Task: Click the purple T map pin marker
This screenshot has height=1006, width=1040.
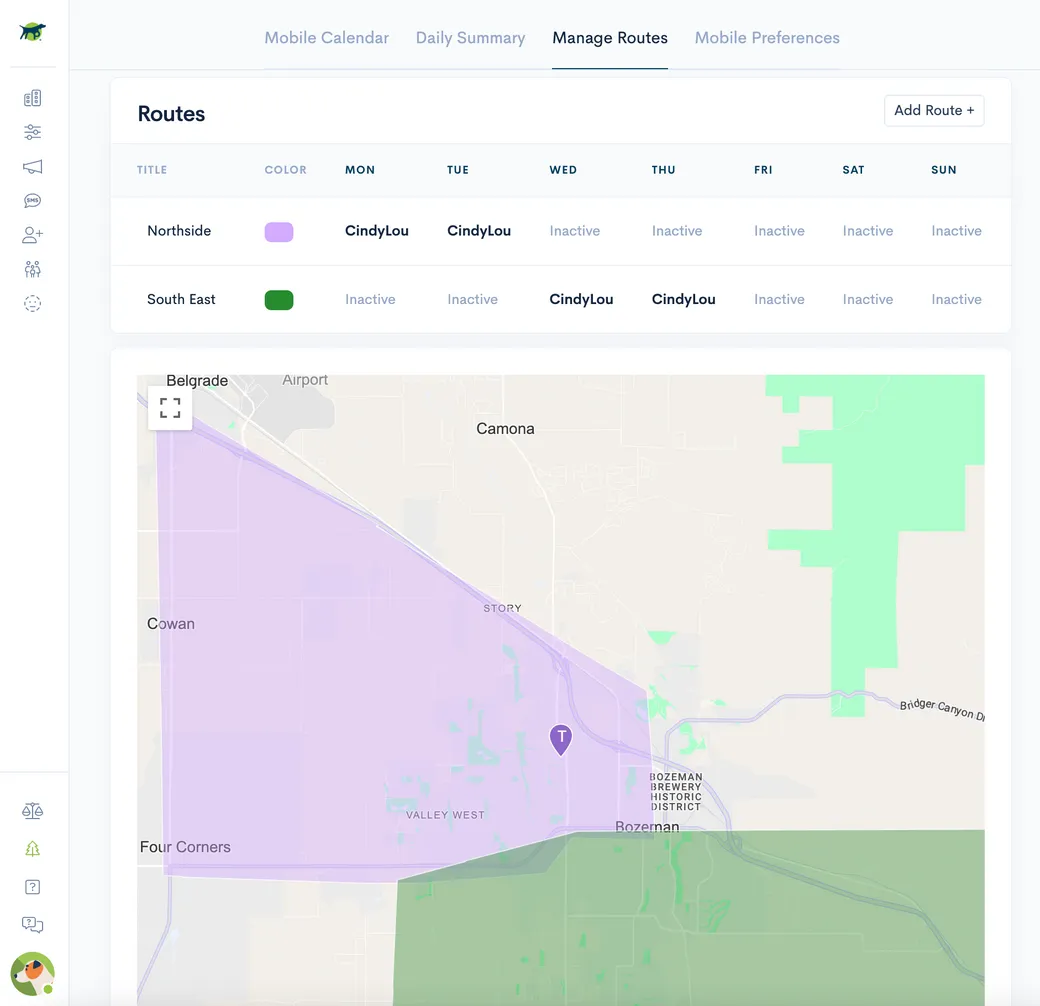Action: 561,739
